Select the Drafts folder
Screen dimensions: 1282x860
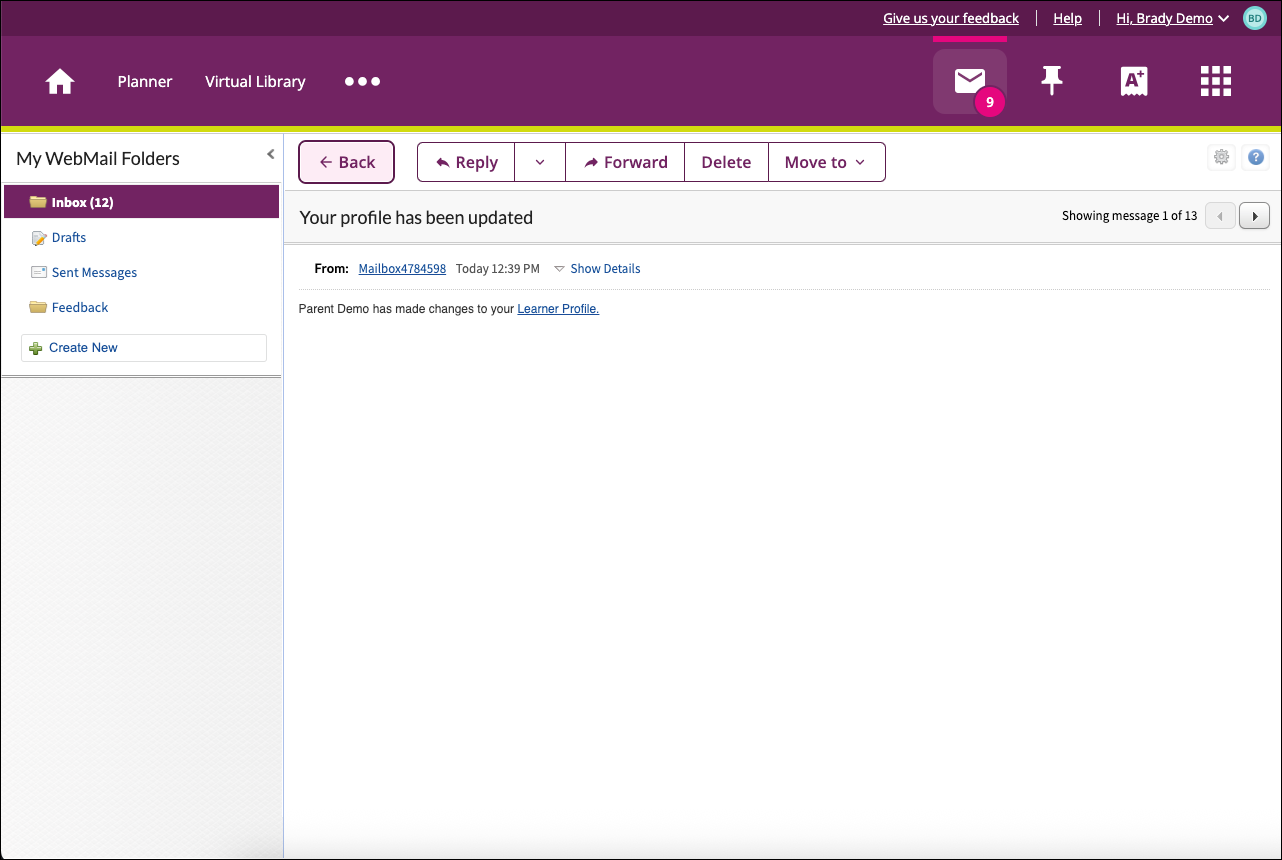click(69, 238)
